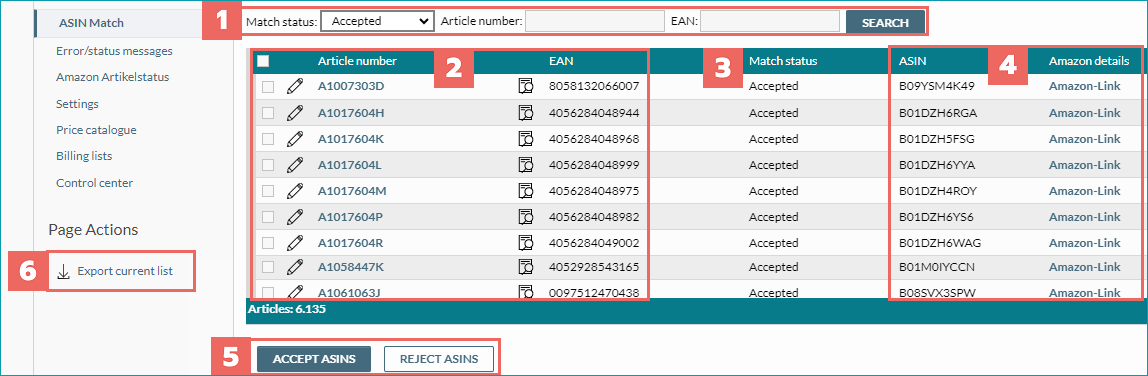Check the box for article A1017604R

pos(268,243)
